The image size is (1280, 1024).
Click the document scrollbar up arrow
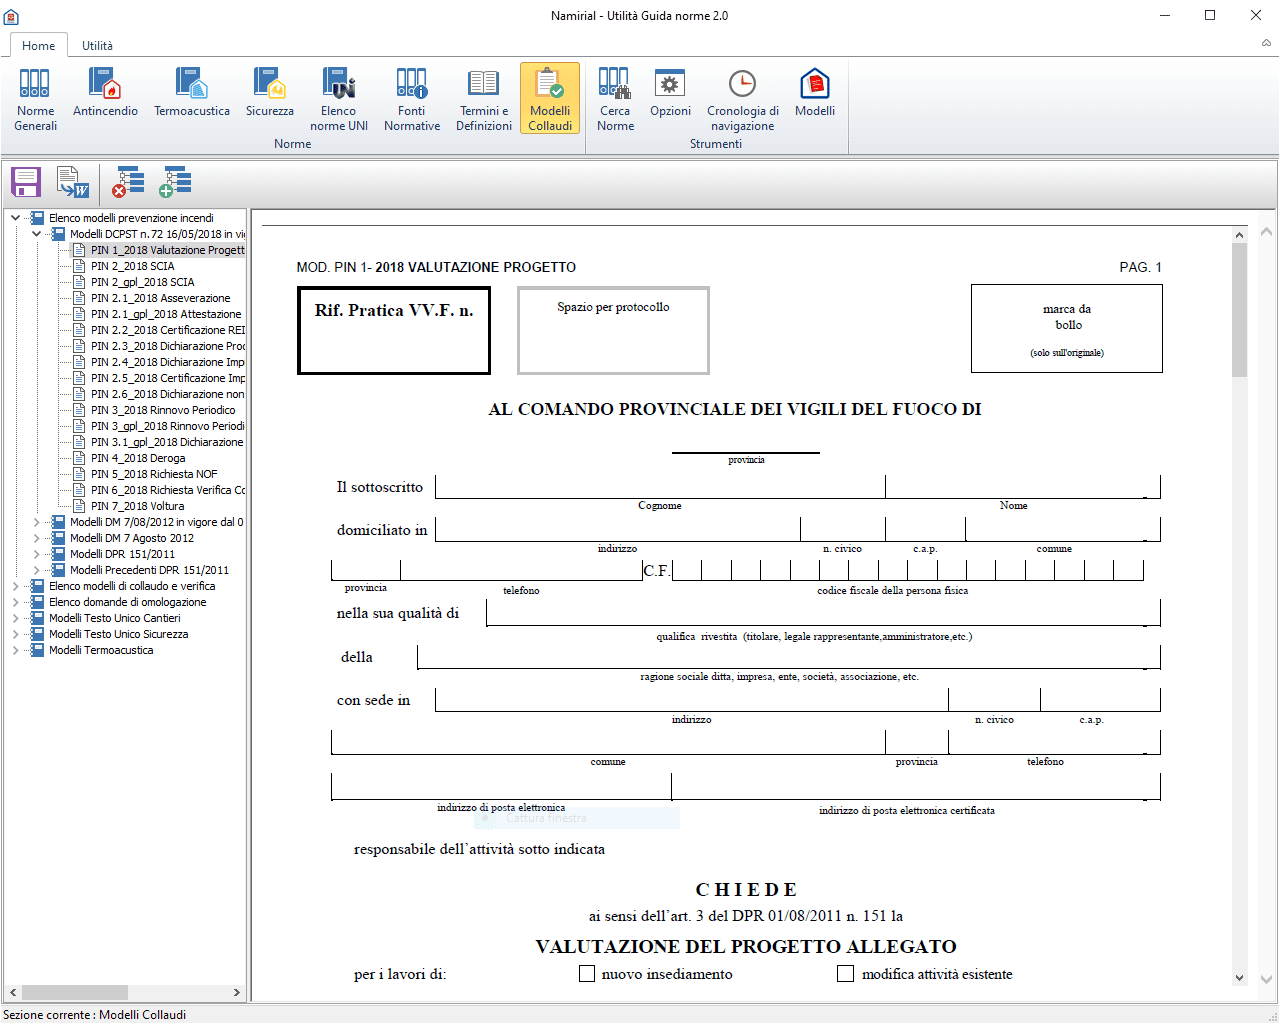(x=1240, y=236)
